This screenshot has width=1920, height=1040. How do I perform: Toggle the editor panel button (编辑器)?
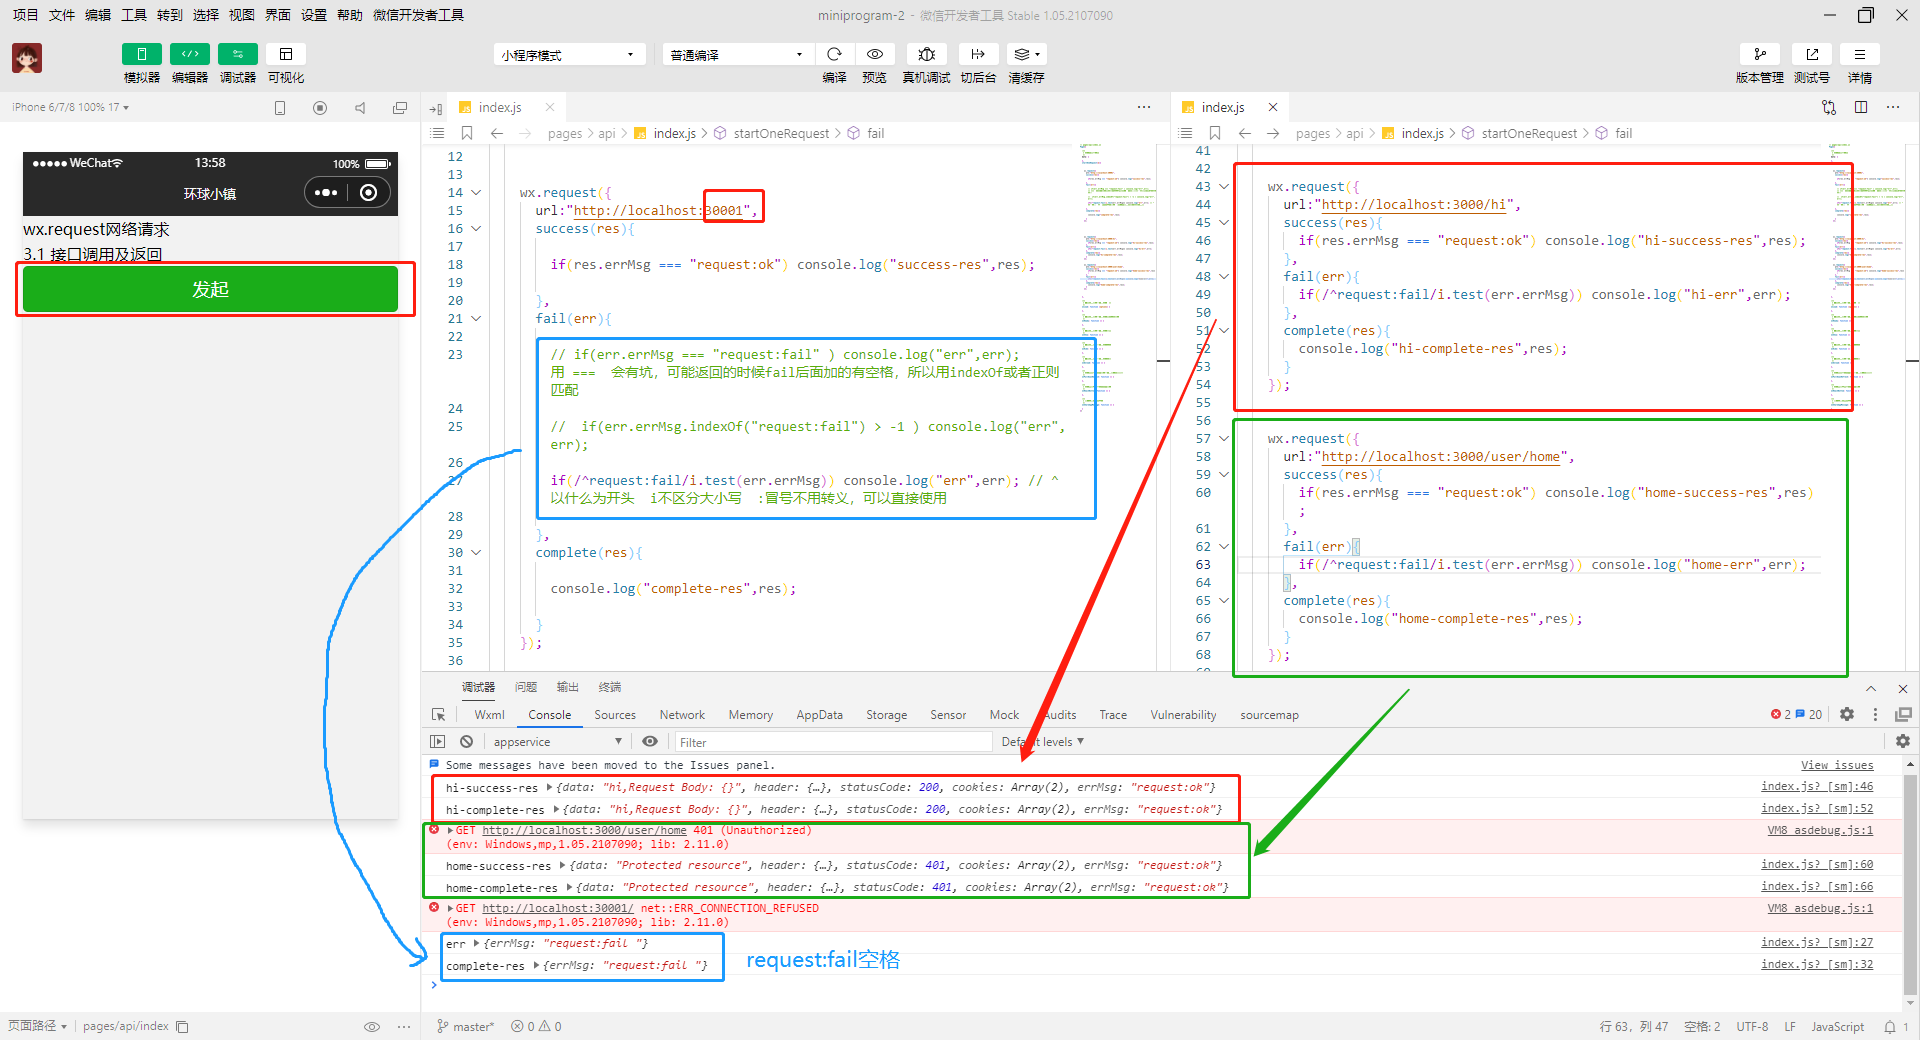190,54
